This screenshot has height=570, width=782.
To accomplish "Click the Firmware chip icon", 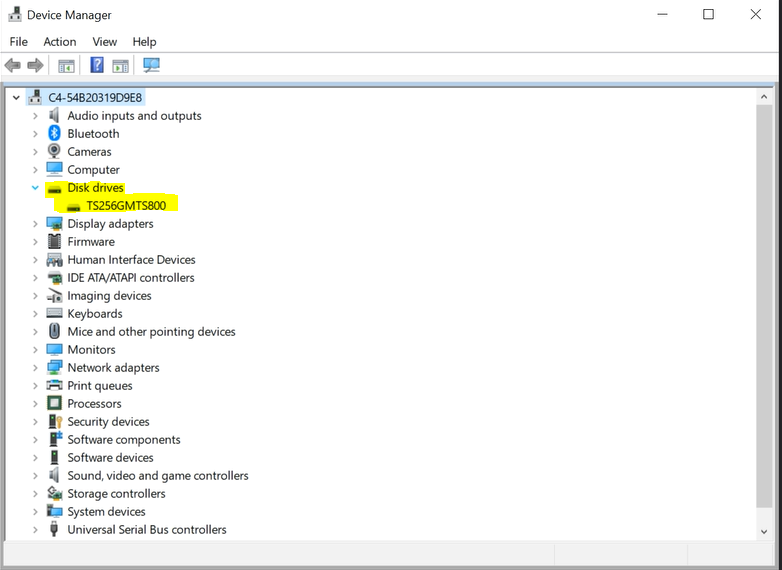I will (x=54, y=241).
